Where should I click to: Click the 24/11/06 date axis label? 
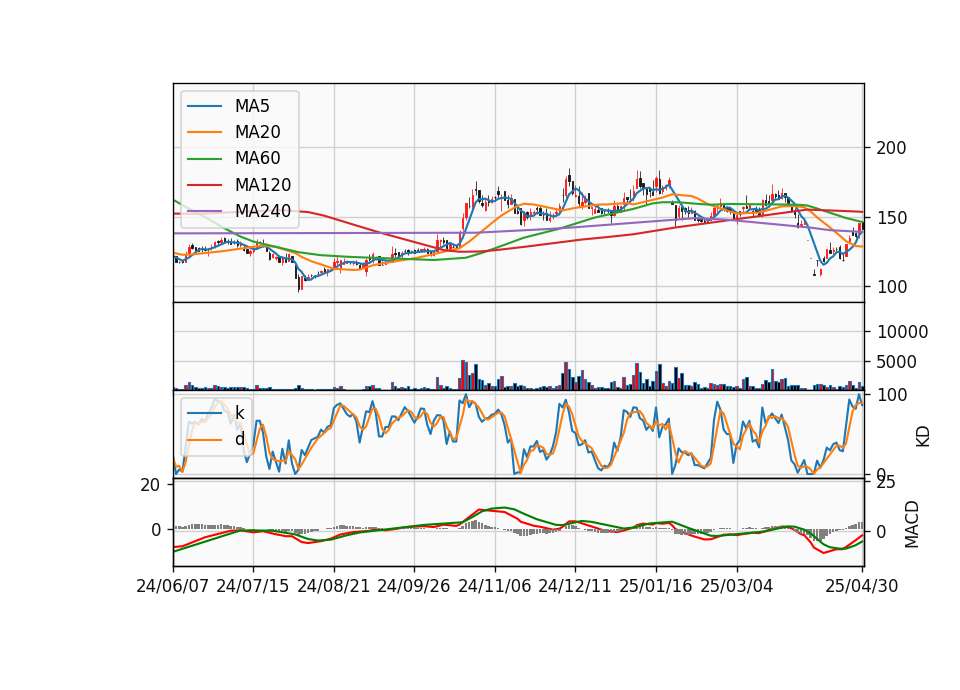pyautogui.click(x=495, y=586)
